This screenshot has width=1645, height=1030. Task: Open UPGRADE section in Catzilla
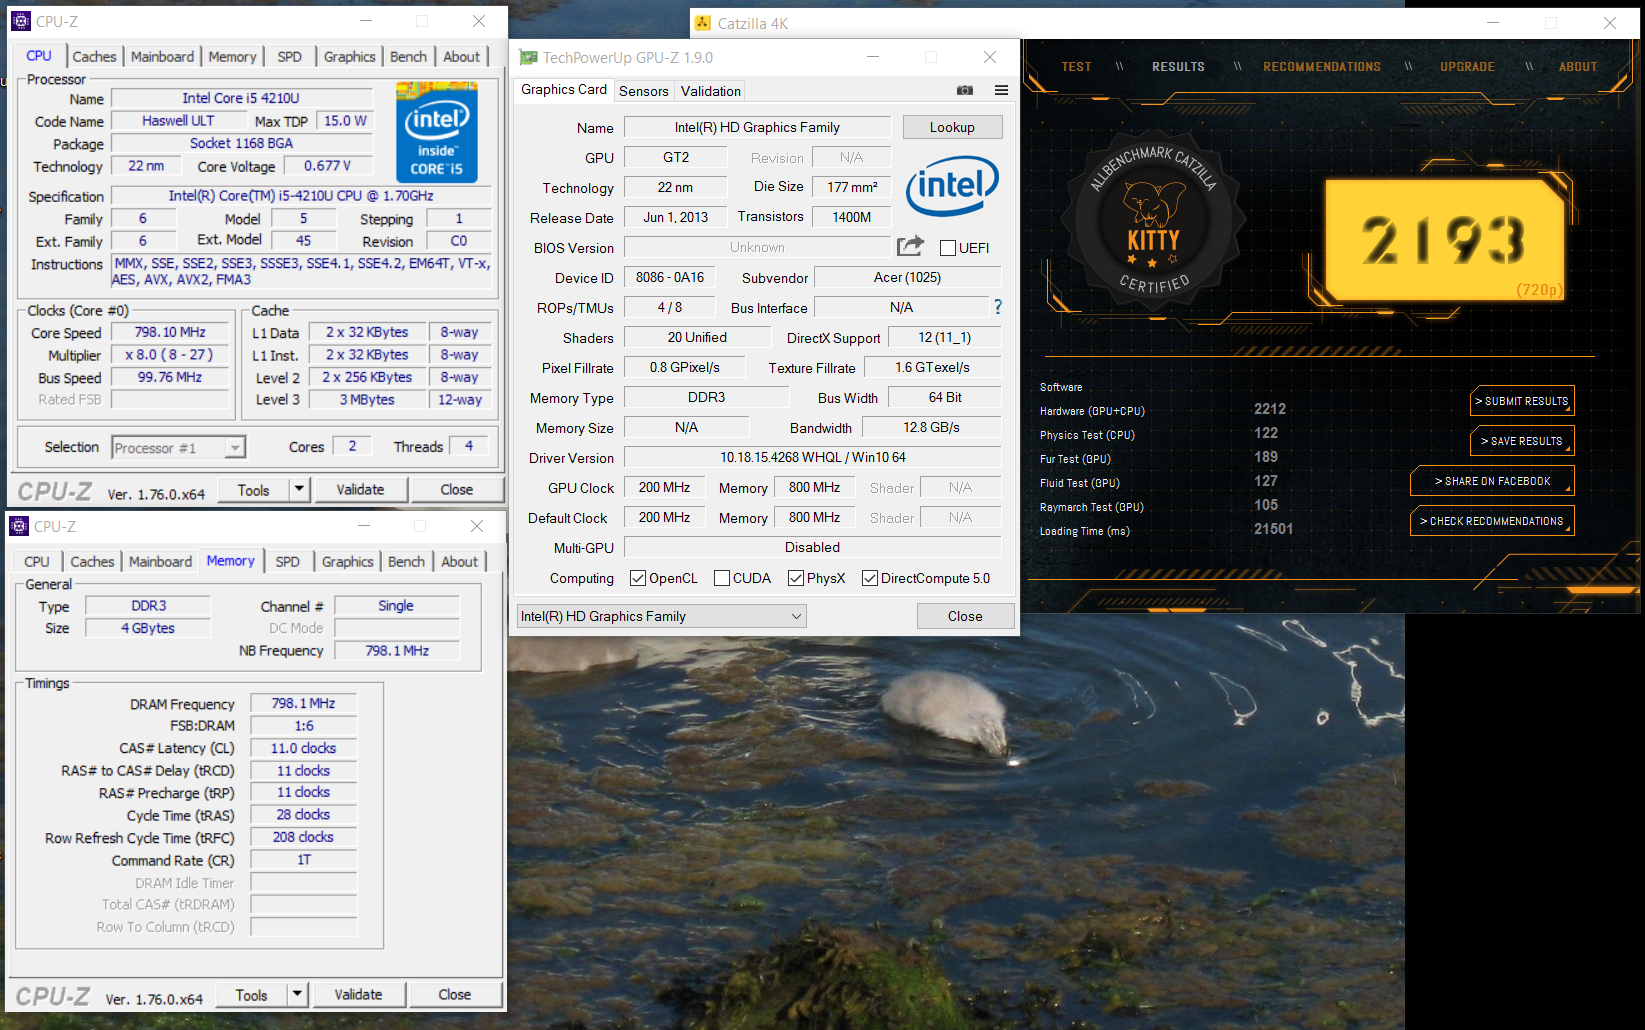coord(1467,67)
